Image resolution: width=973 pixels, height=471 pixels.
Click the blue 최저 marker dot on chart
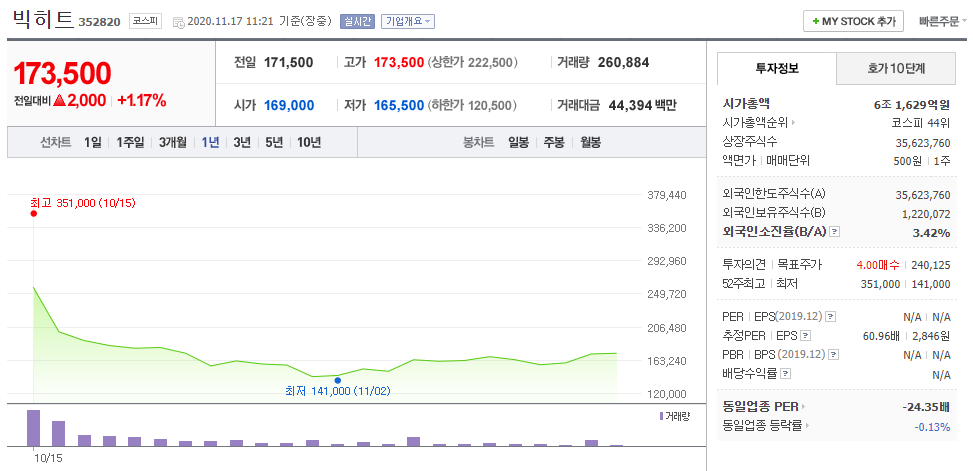338,380
